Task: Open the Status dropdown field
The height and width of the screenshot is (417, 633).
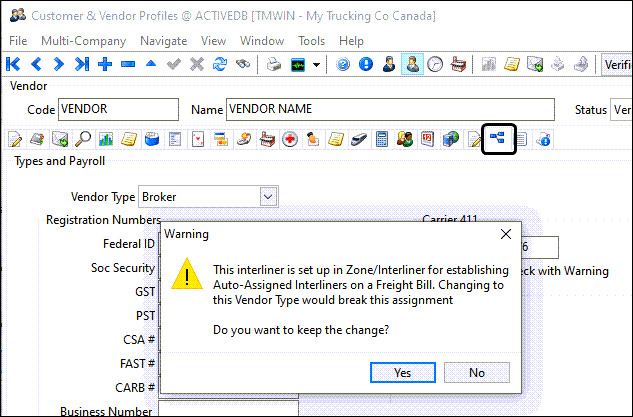Action: click(x=620, y=109)
